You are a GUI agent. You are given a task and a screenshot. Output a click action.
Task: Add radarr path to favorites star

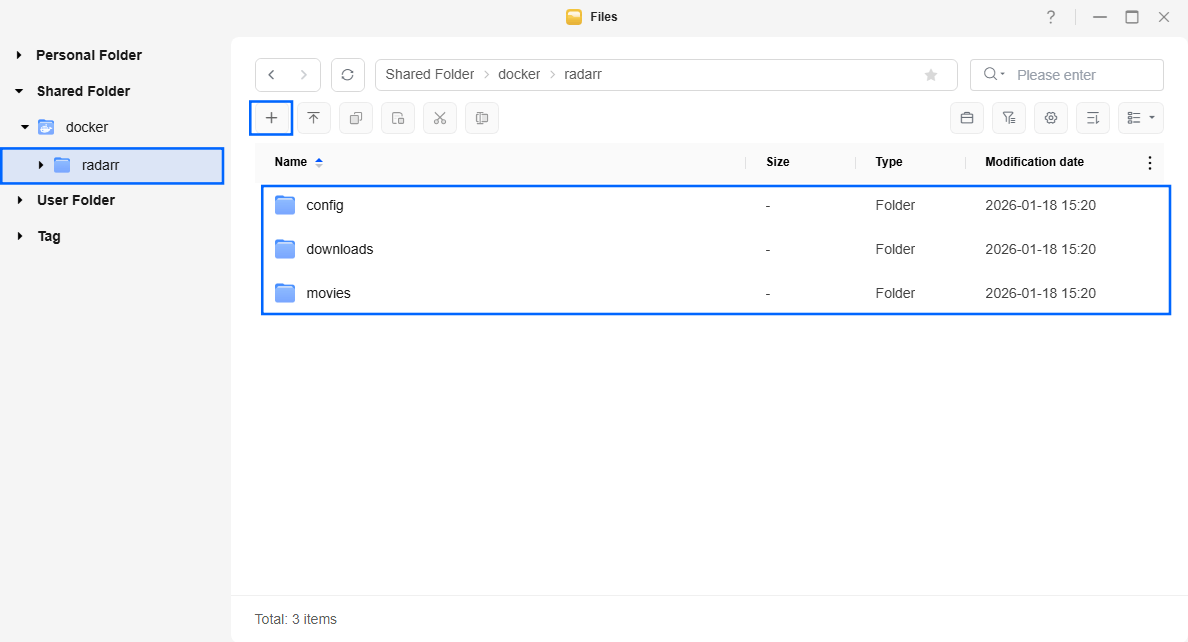(931, 75)
